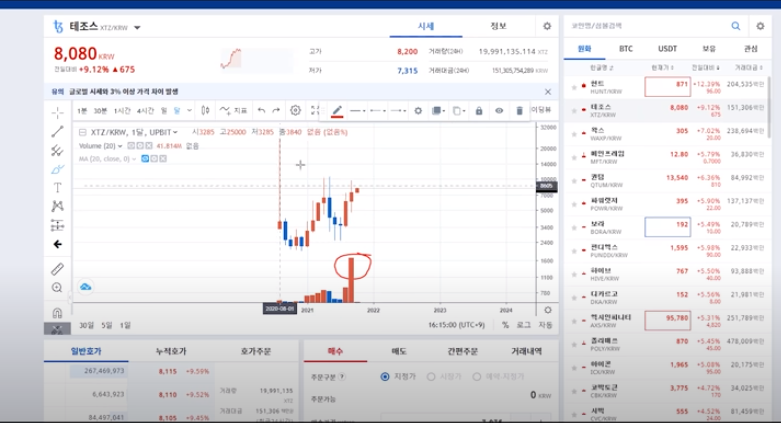Switch to the 보유 holdings tab
This screenshot has width=781, height=423.
pyautogui.click(x=709, y=49)
